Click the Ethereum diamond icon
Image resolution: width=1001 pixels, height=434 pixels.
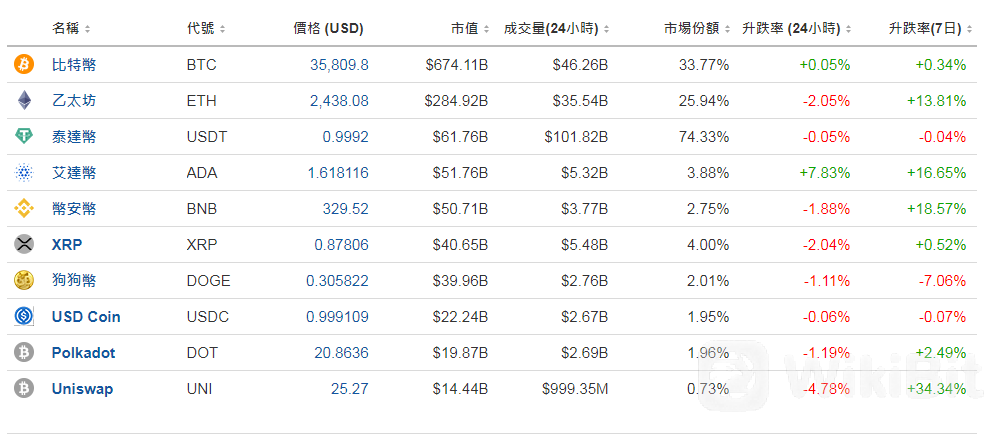(24, 100)
